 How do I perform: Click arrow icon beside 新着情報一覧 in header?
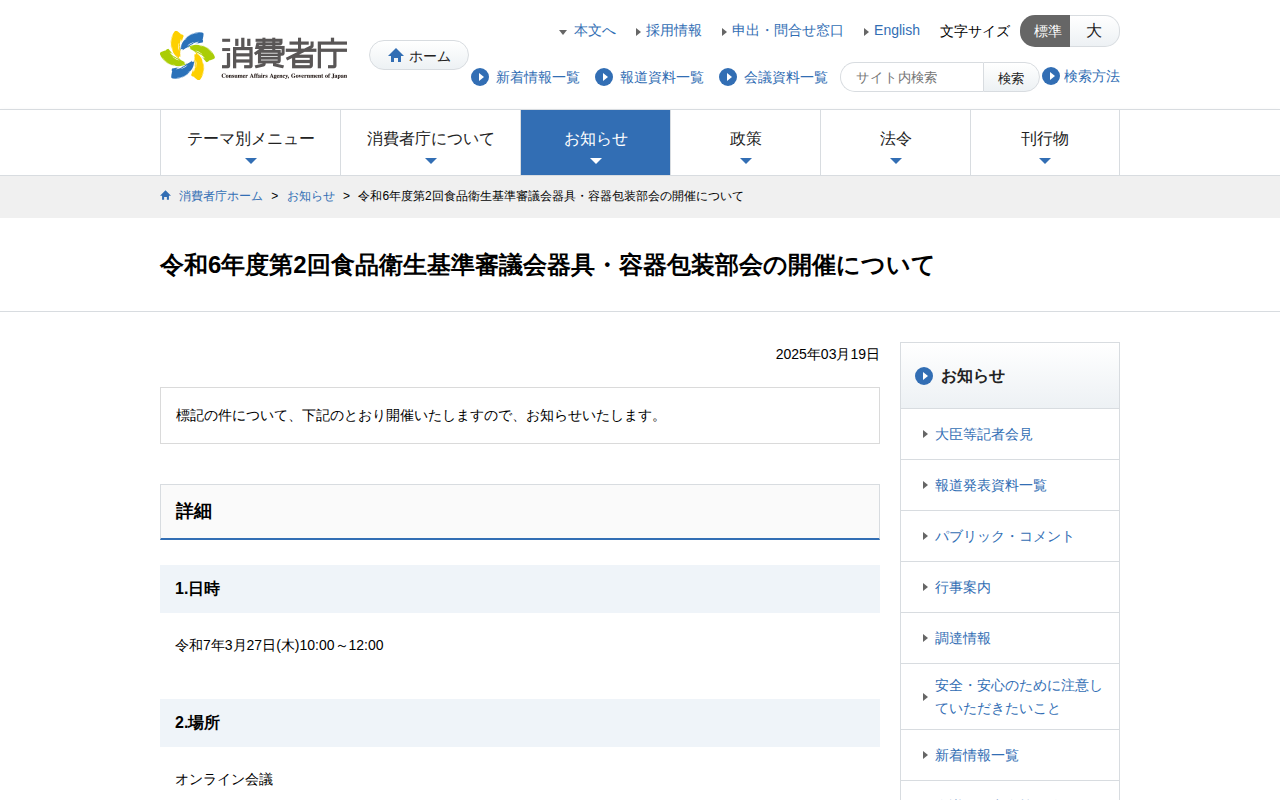pos(480,77)
